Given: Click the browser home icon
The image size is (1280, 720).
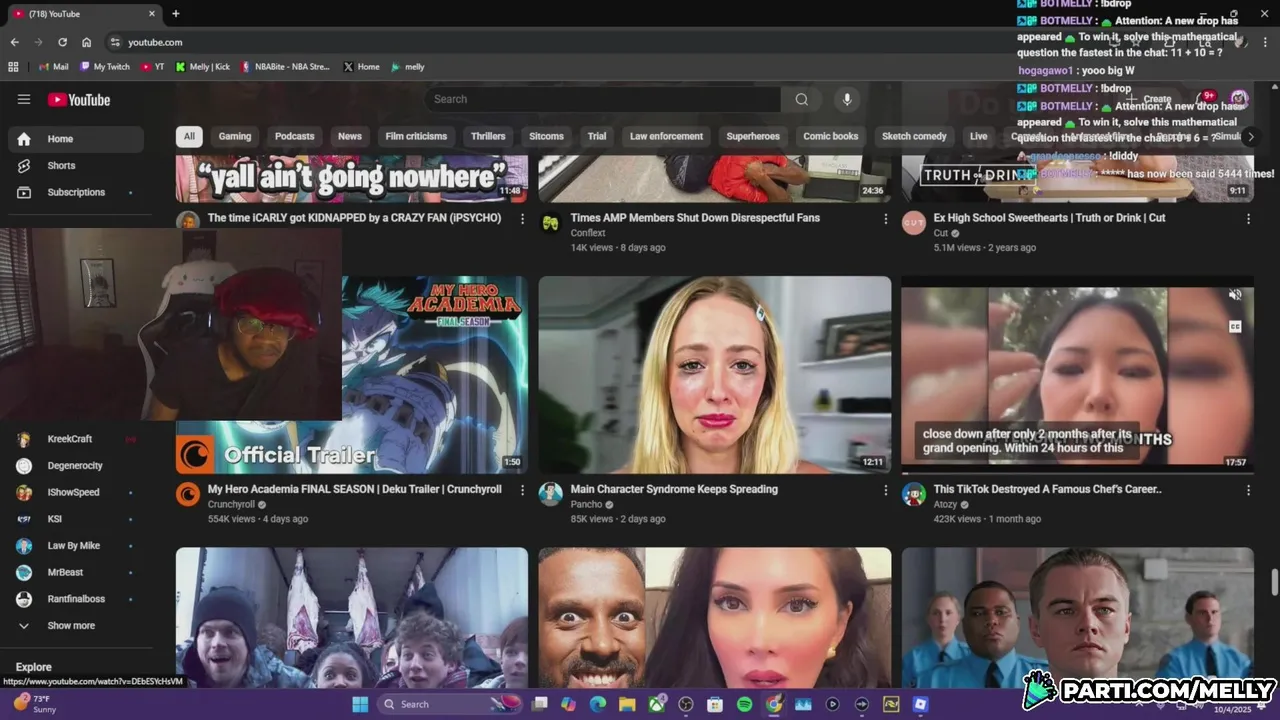Looking at the screenshot, I should pyautogui.click(x=86, y=42).
